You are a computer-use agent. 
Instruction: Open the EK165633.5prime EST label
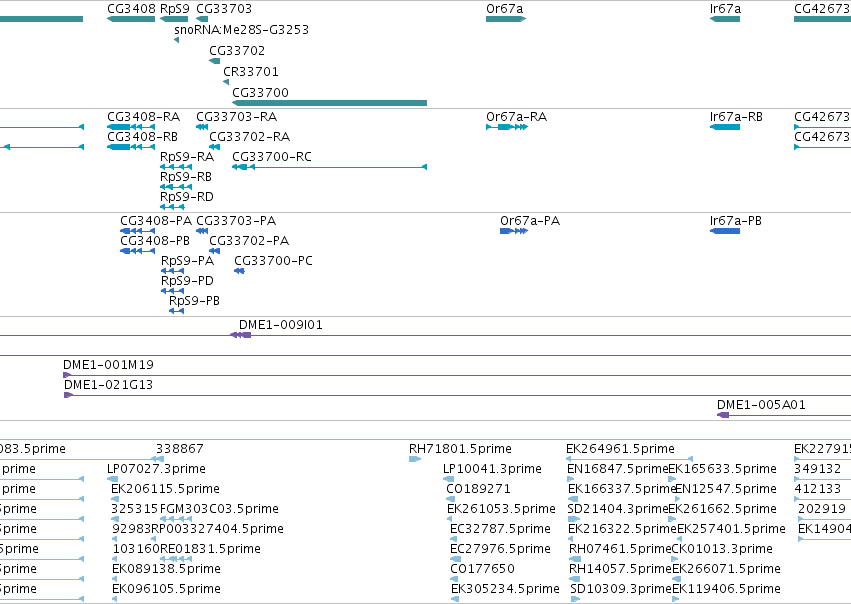click(722, 469)
